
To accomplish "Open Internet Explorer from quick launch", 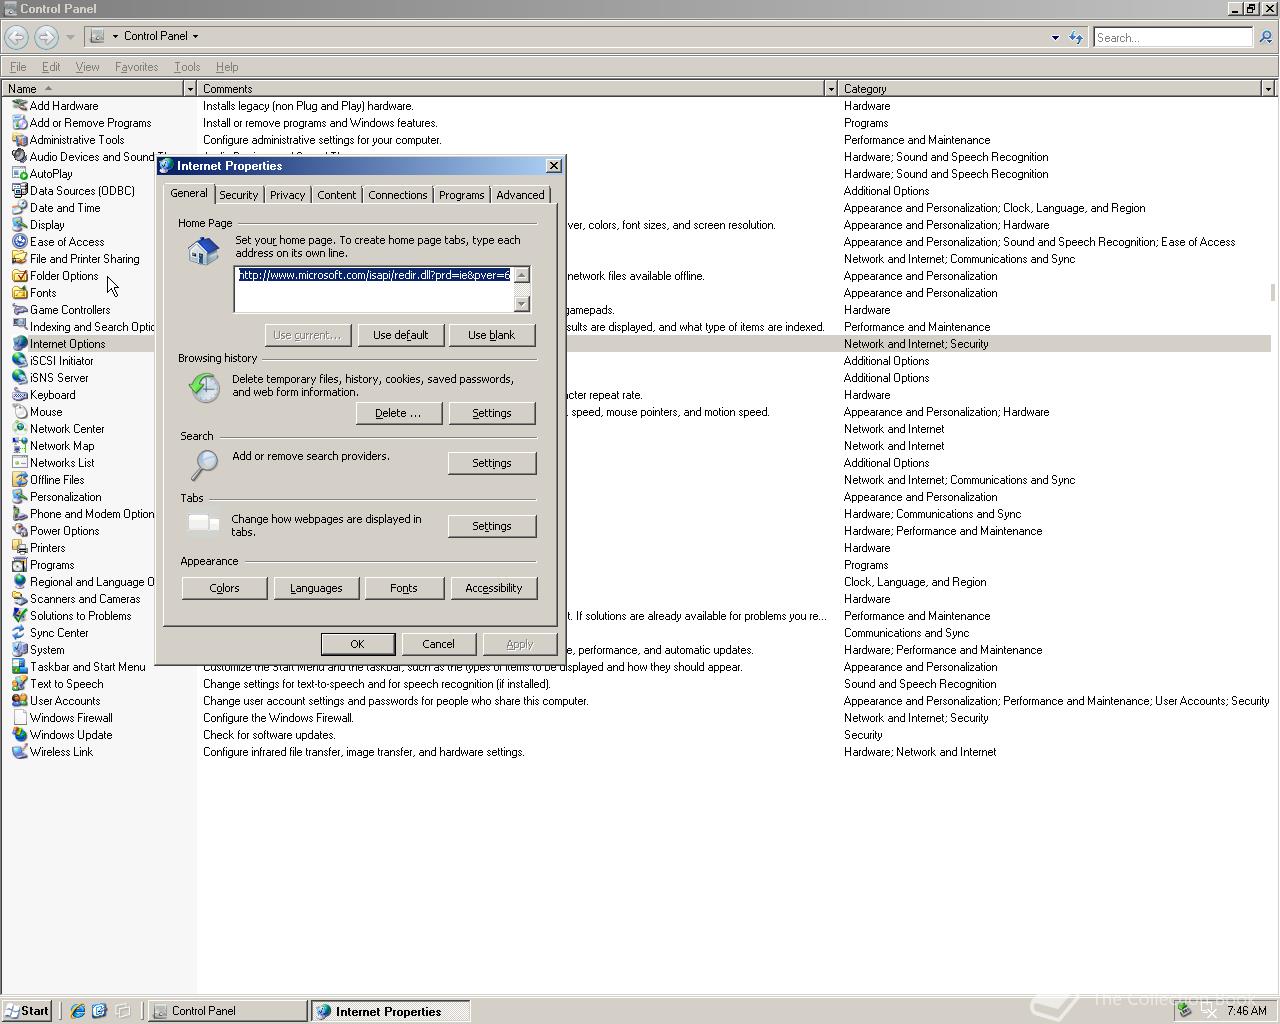I will [x=77, y=1011].
